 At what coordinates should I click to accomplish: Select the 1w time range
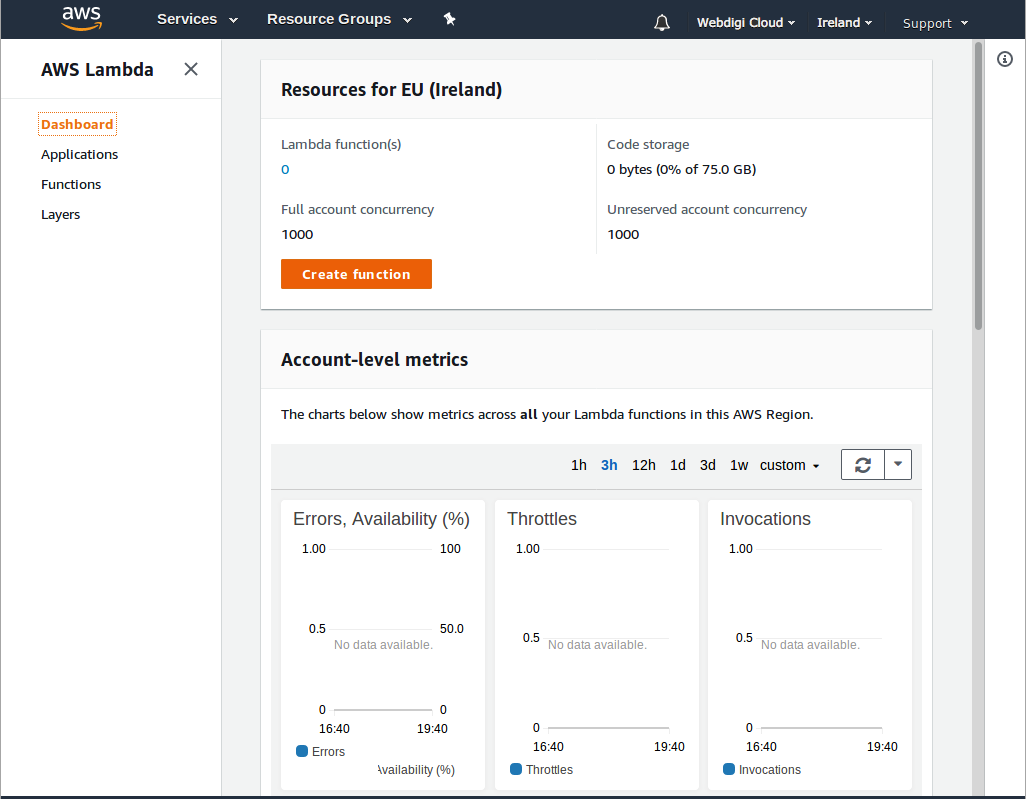(x=739, y=465)
